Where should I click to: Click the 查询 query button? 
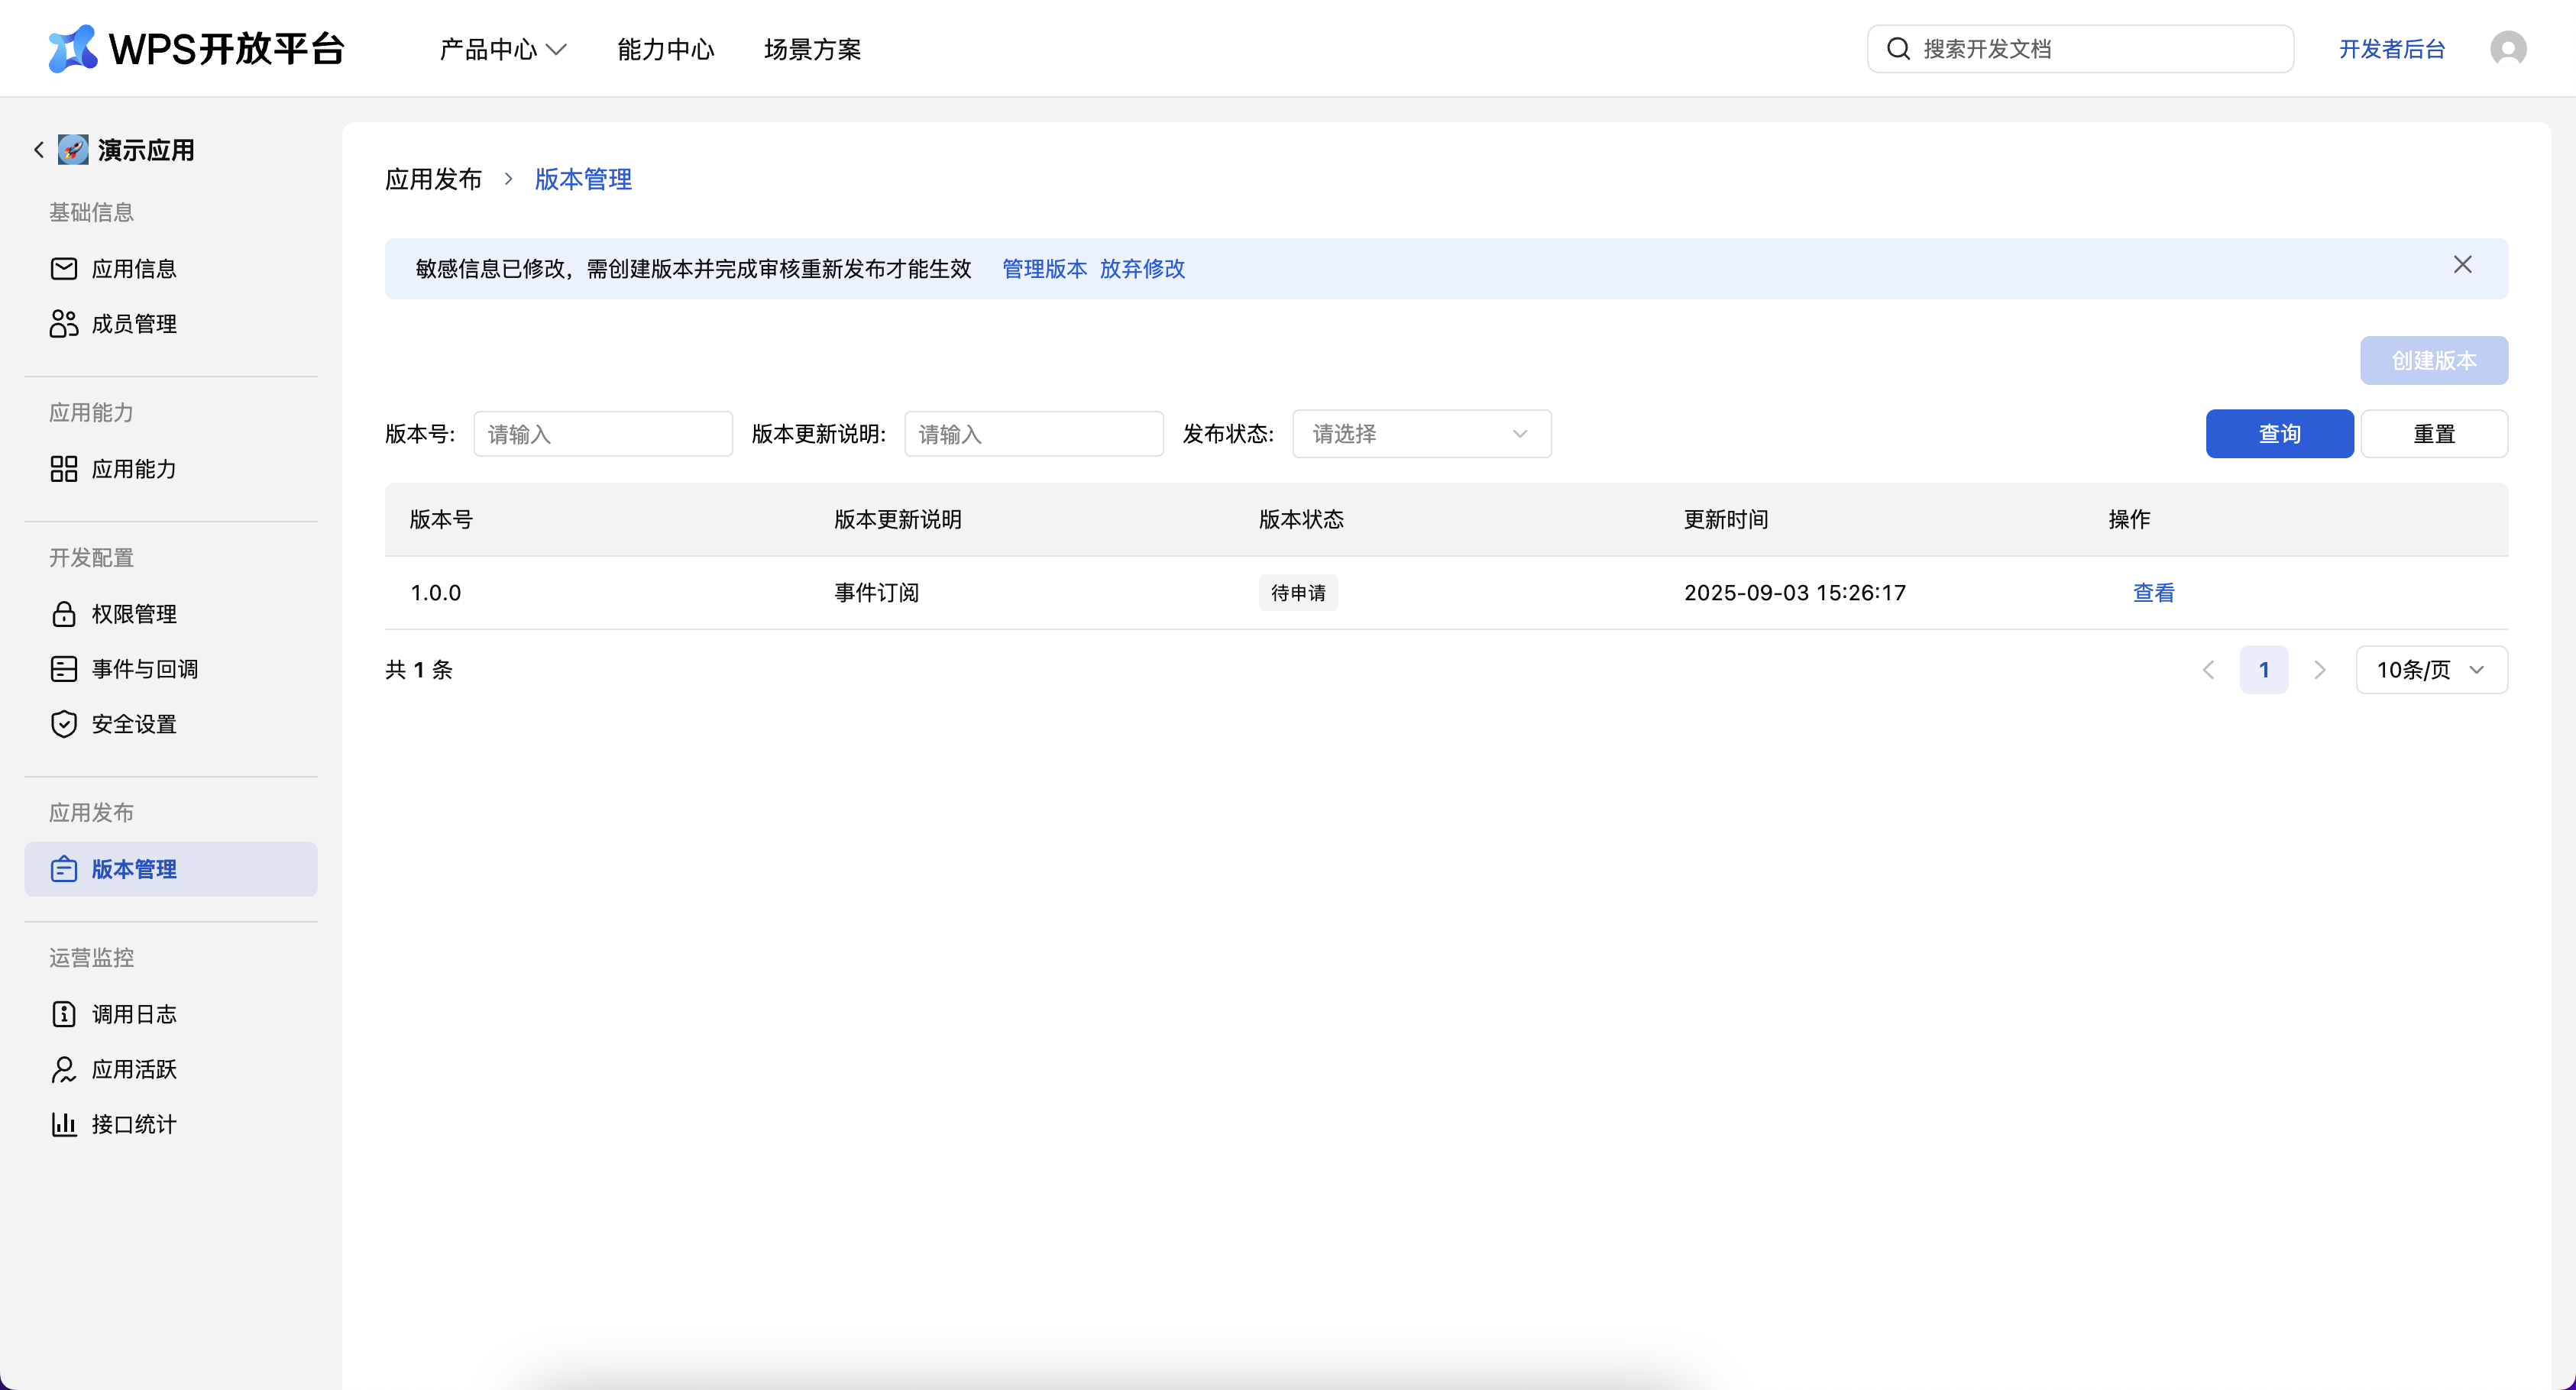pos(2279,433)
